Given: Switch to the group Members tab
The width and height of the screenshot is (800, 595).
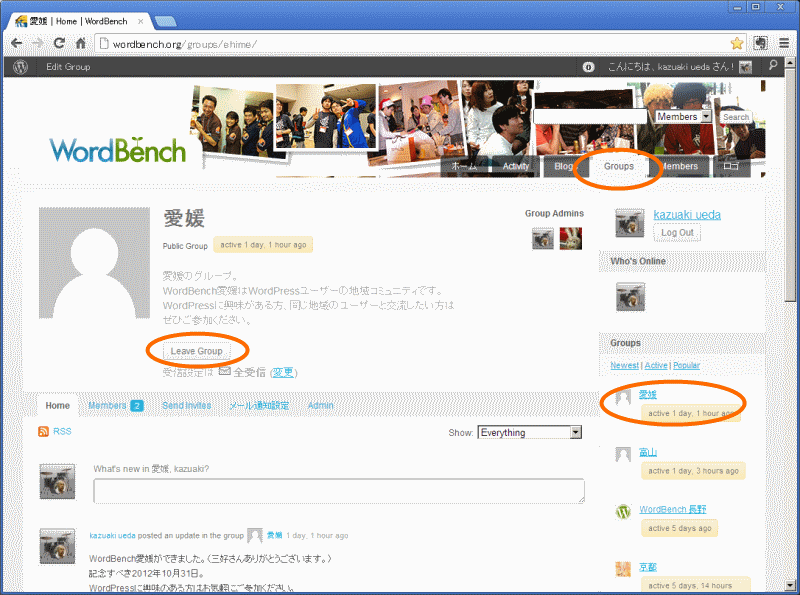Looking at the screenshot, I should tap(115, 406).
